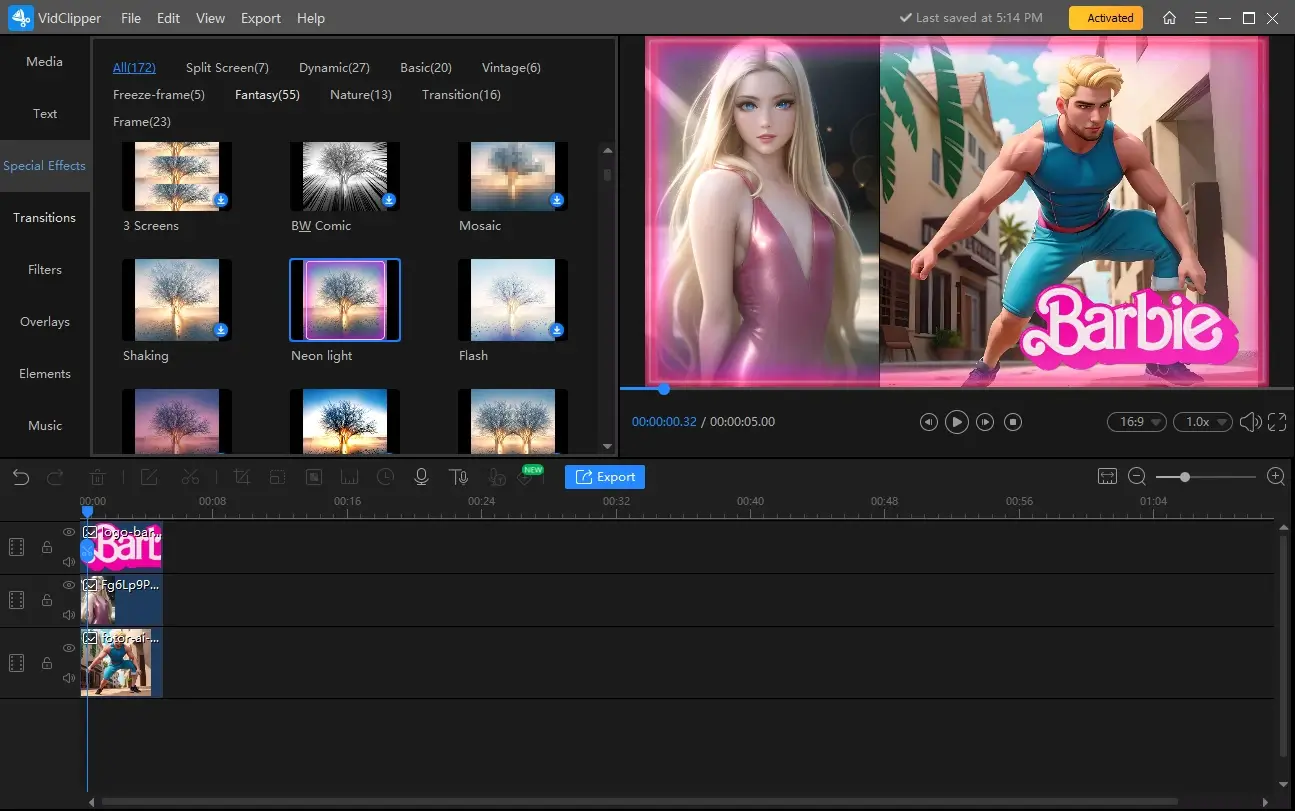Hide the Fg6Lp9P track with its eye icon

click(69, 585)
